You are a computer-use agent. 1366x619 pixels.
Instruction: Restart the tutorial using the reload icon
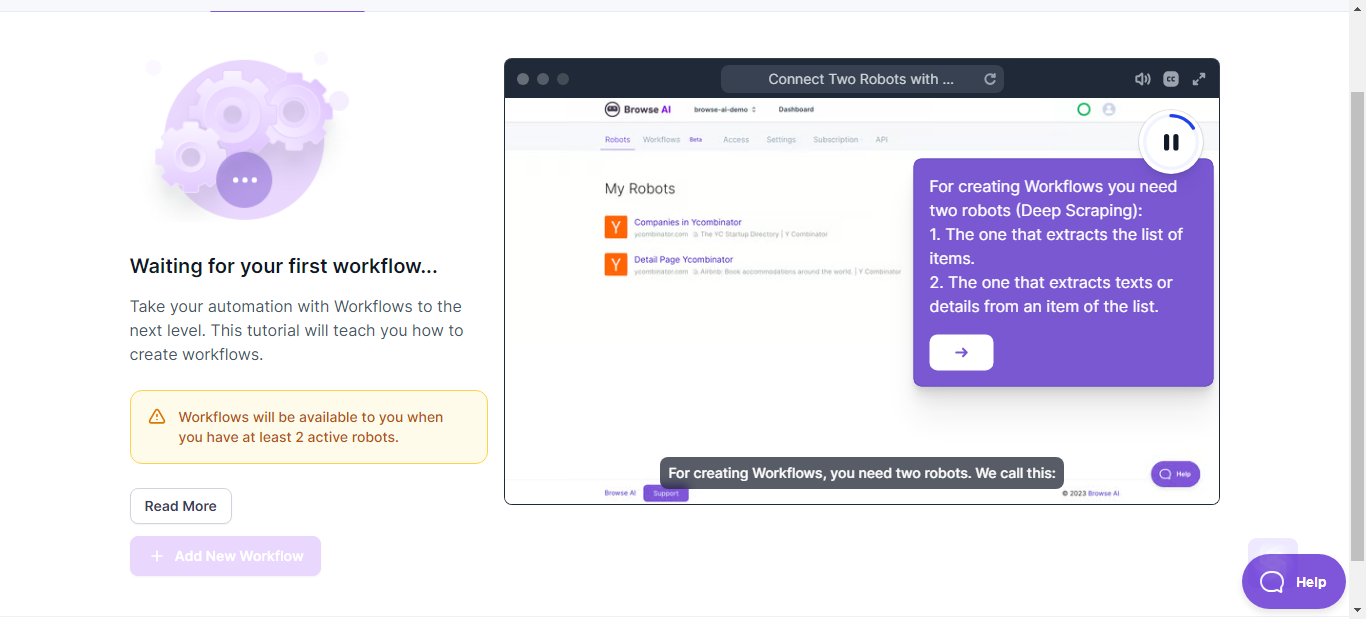990,79
